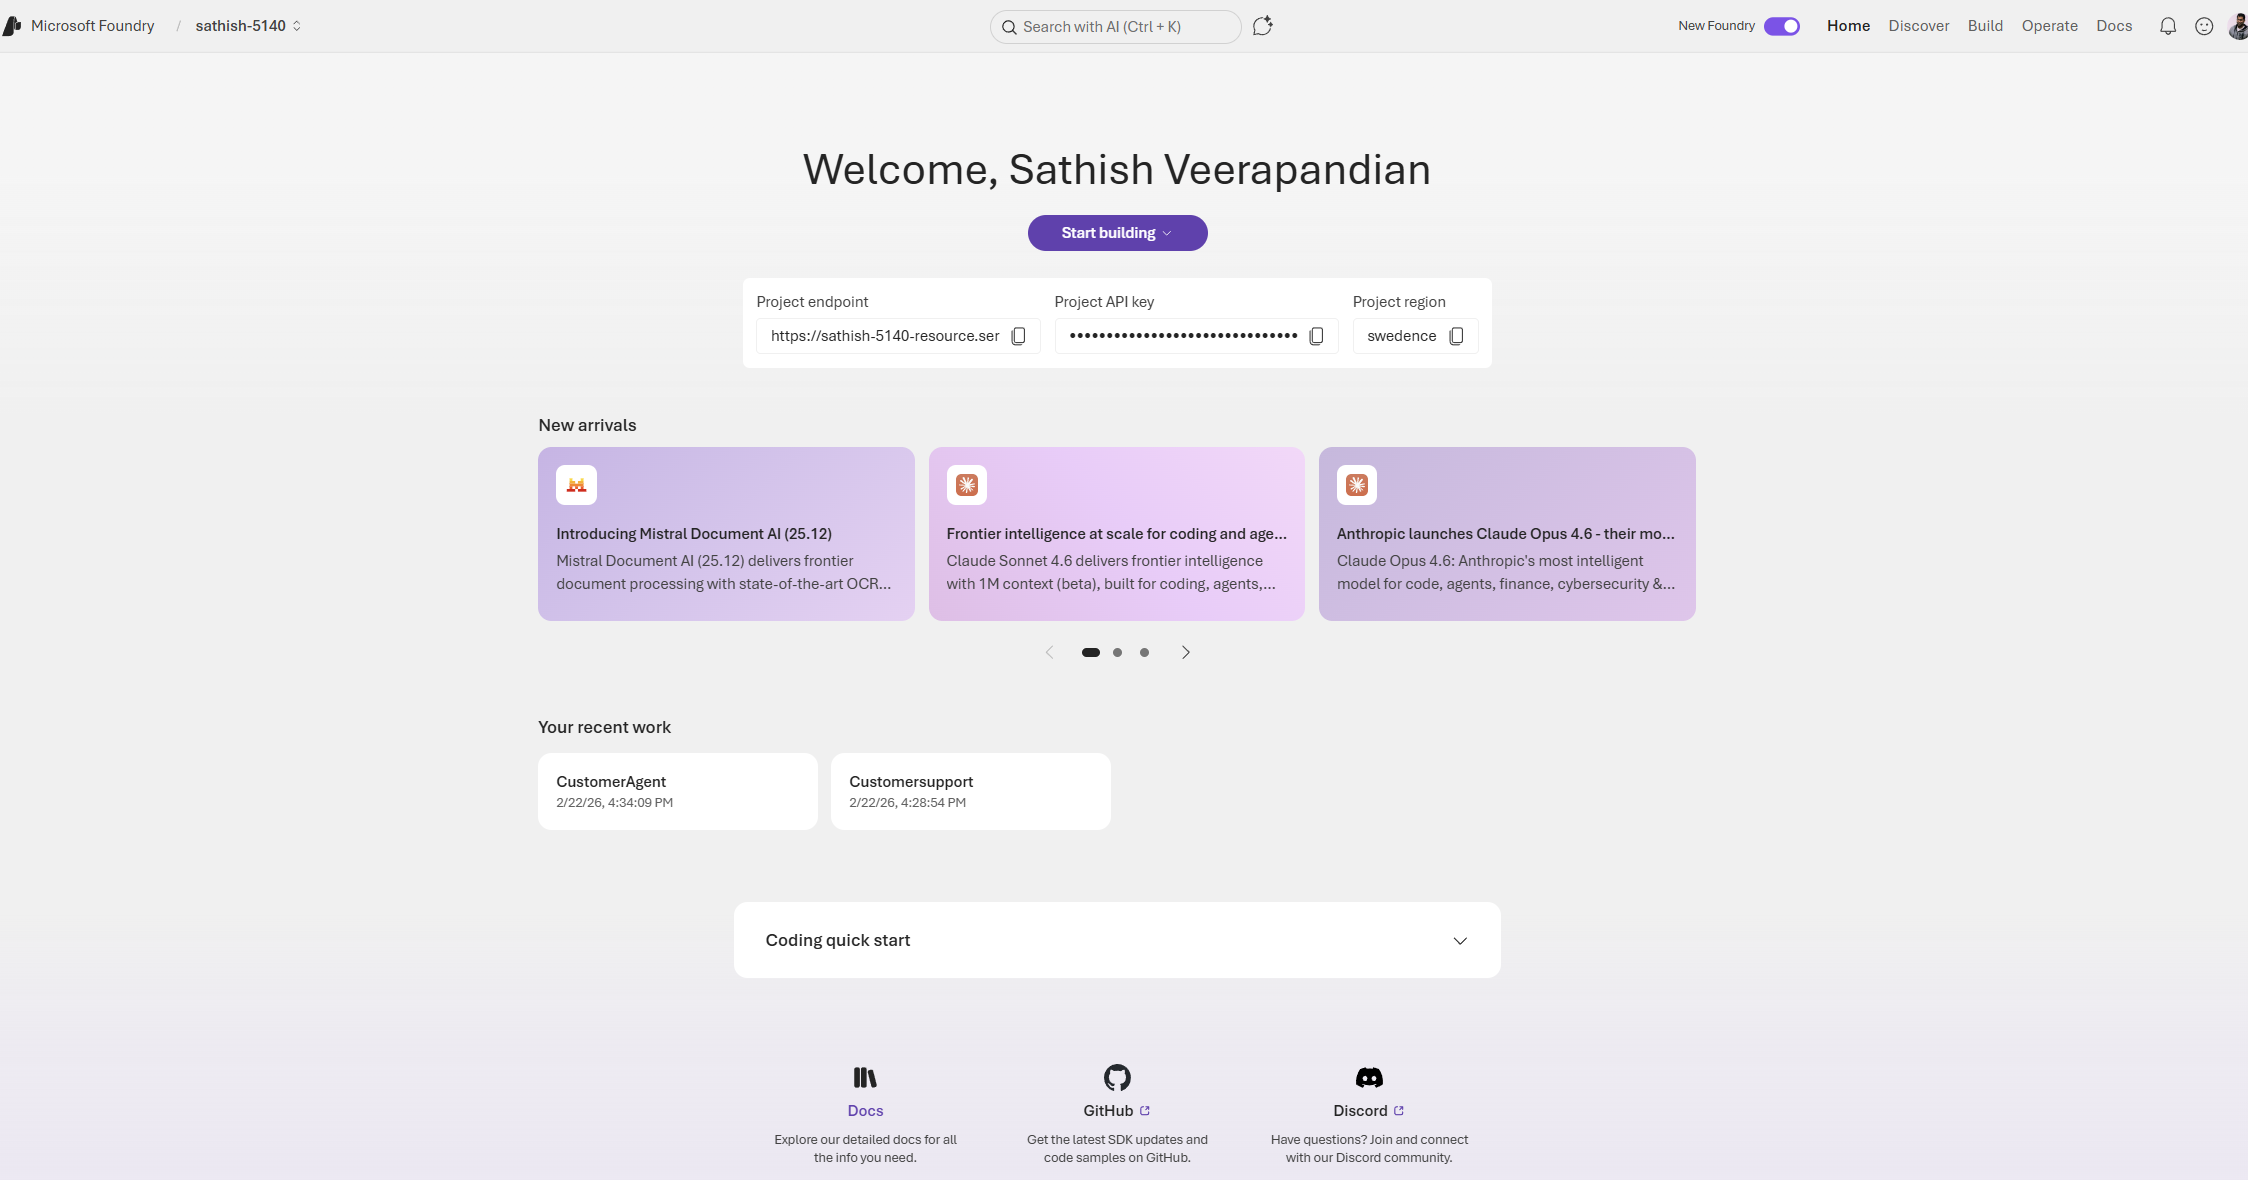This screenshot has width=2248, height=1180.
Task: Open the new chat icon beside search
Action: pos(1262,26)
